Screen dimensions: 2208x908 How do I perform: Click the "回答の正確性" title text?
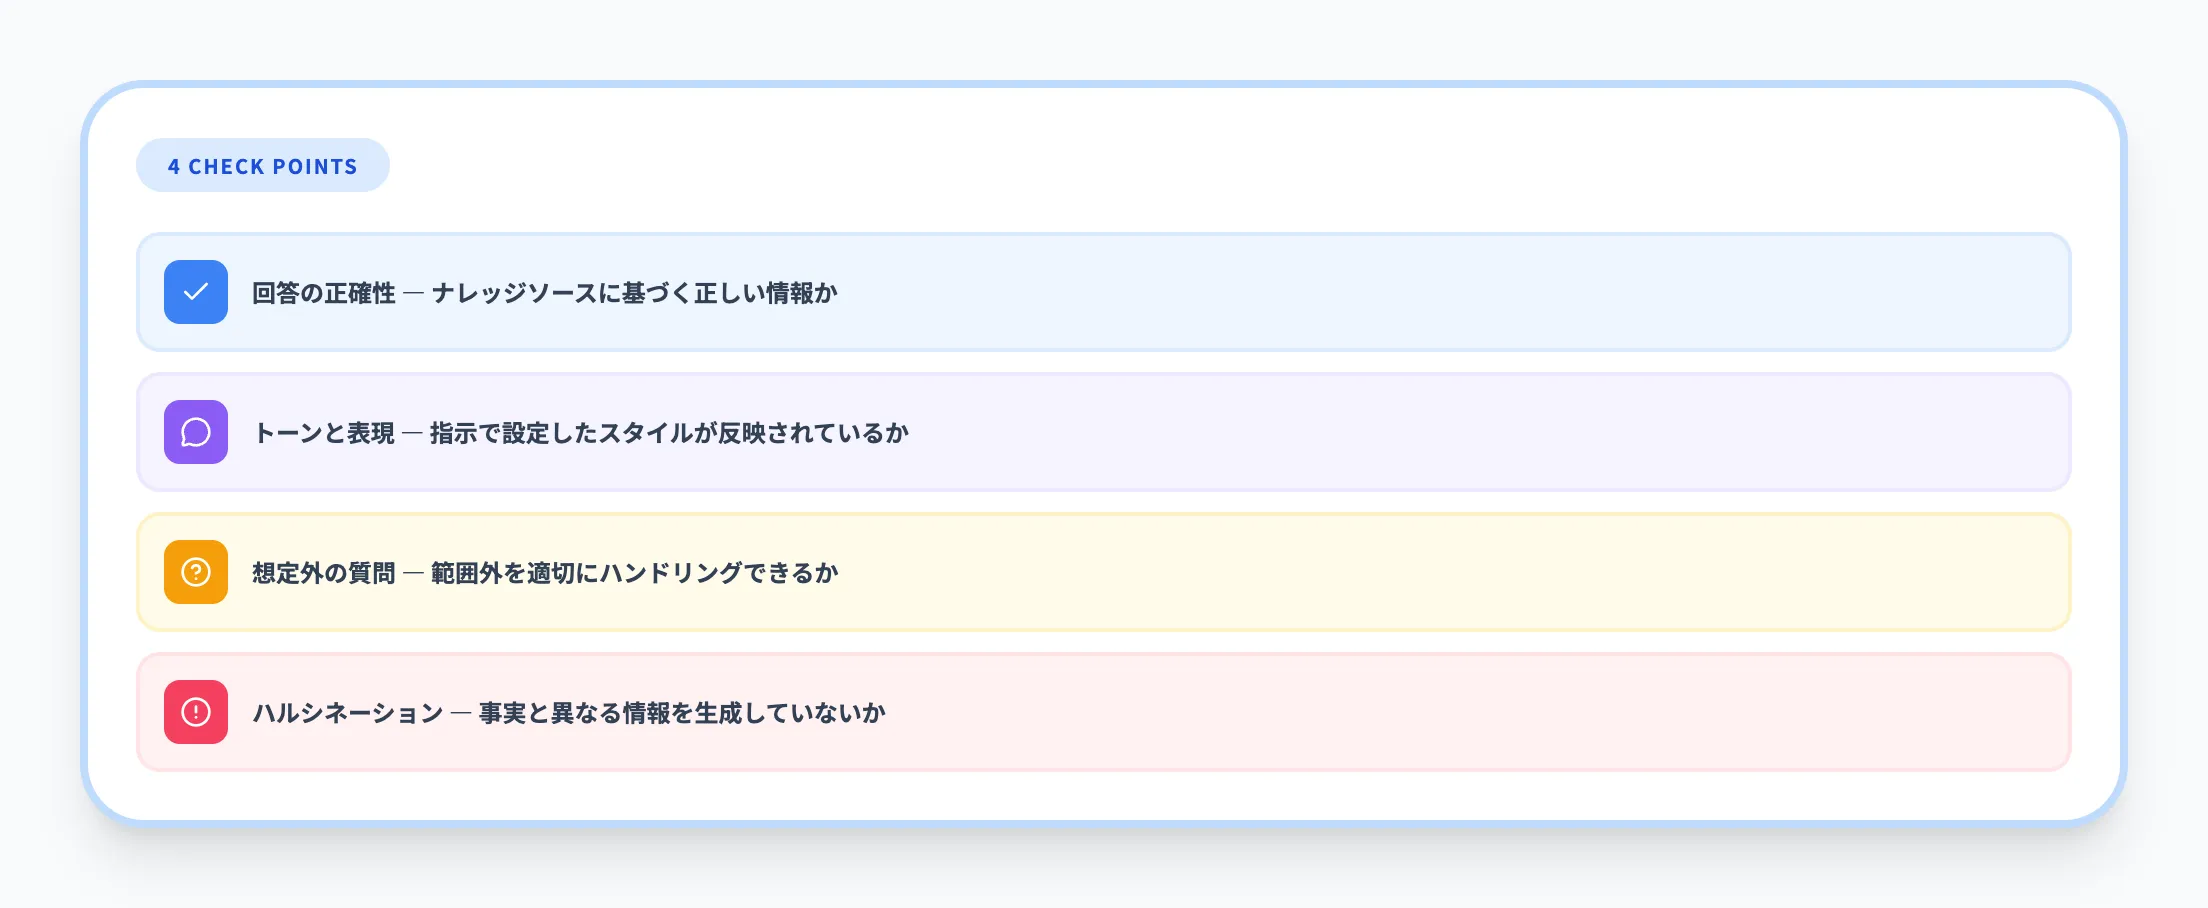click(x=324, y=293)
